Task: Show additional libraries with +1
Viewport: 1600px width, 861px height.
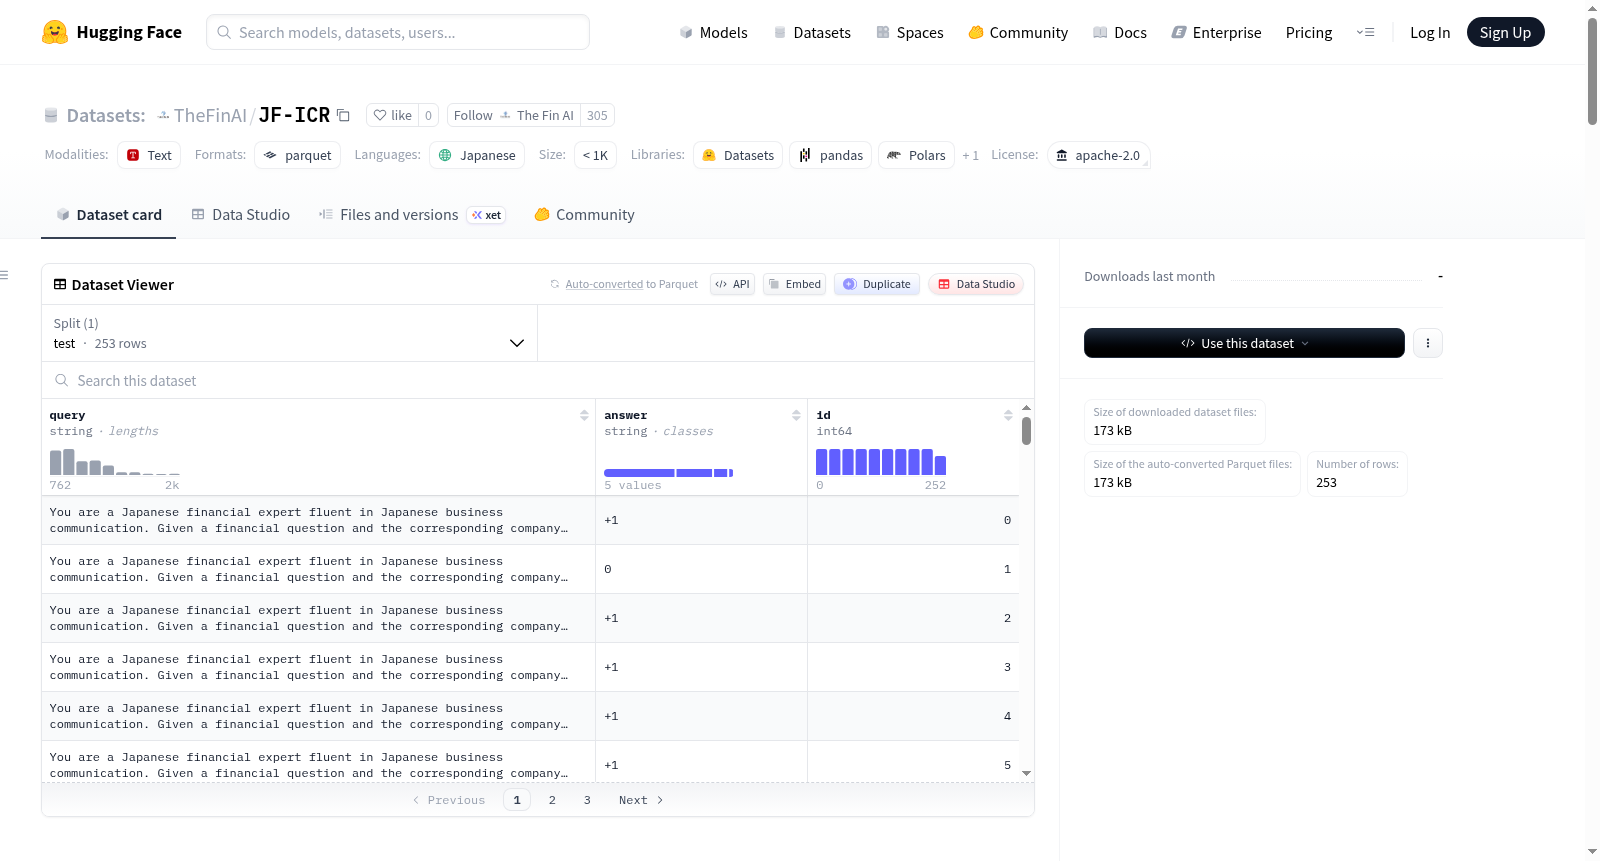Action: 970,155
